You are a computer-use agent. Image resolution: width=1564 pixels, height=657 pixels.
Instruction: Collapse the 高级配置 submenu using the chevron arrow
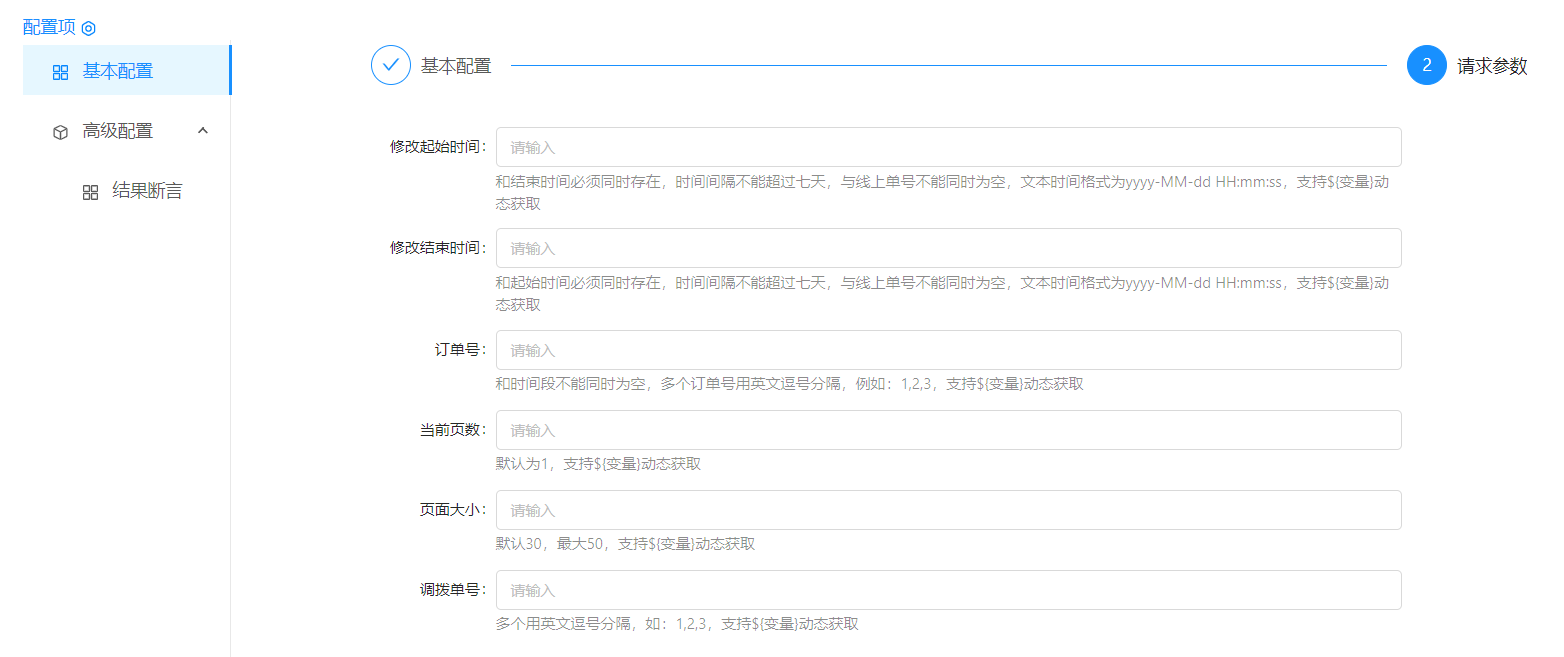tap(203, 131)
